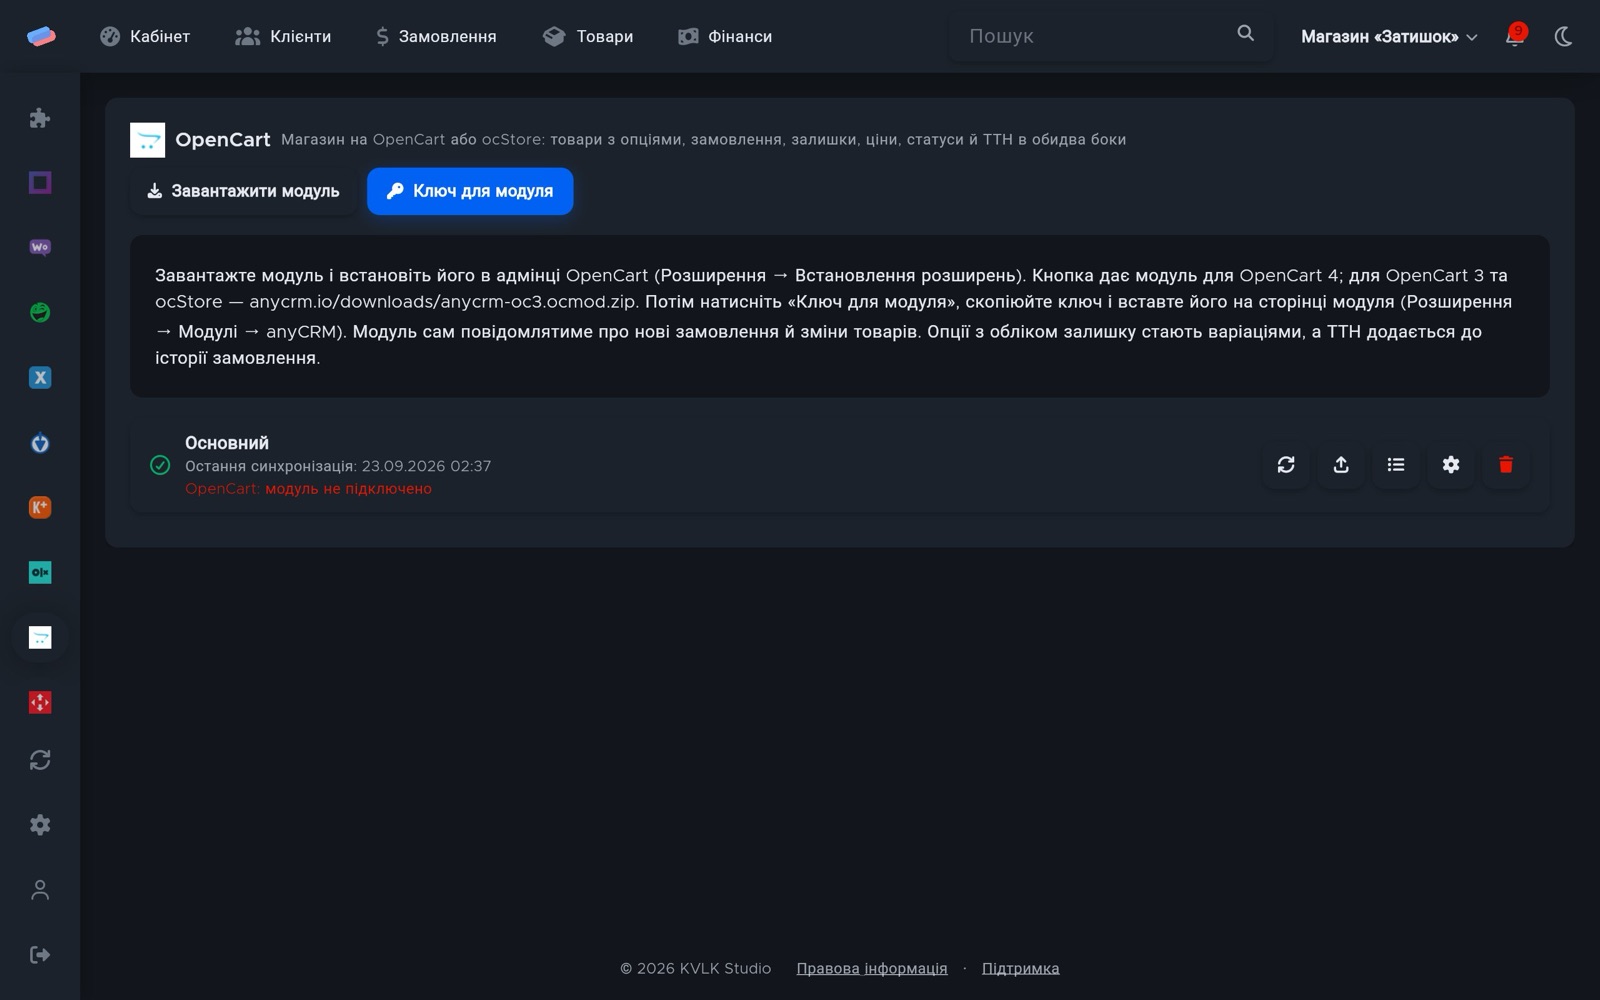This screenshot has height=1000, width=1600.
Task: Open the user profile icon in sidebar
Action: coord(40,890)
